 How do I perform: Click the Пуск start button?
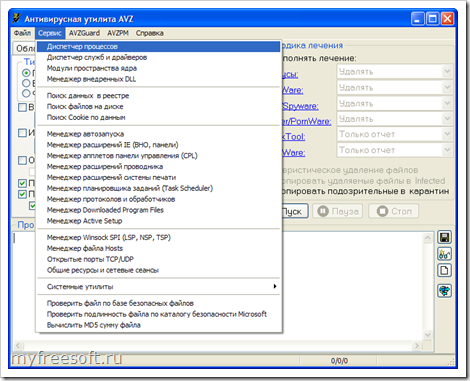point(295,211)
